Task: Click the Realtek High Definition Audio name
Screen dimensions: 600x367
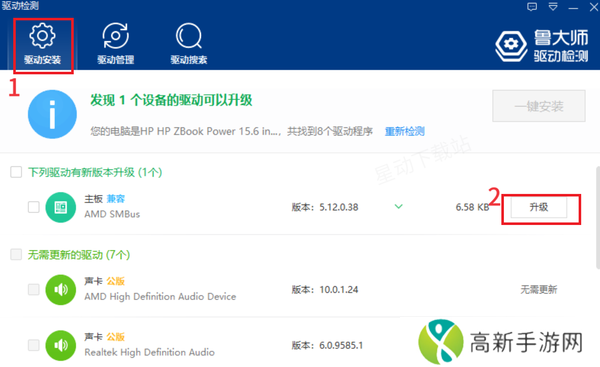Action: [149, 352]
